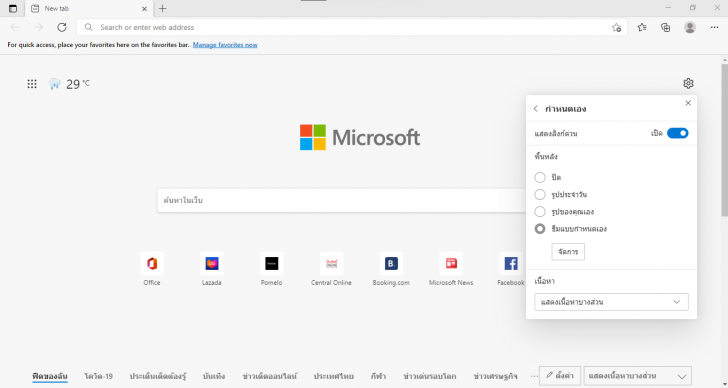Open the Office quick link
The image size is (728, 388).
pyautogui.click(x=152, y=269)
